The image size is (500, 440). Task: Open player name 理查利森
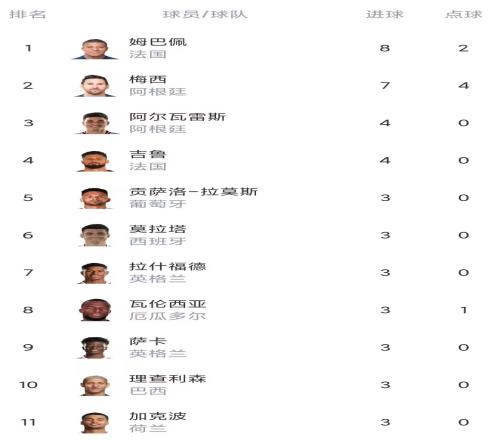pyautogui.click(x=168, y=379)
